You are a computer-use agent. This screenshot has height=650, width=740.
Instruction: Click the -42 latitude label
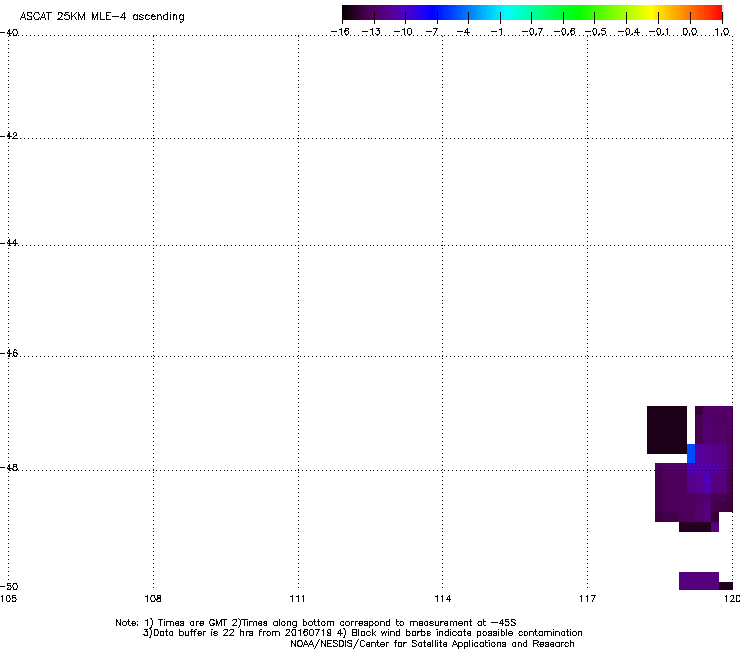click(x=9, y=135)
